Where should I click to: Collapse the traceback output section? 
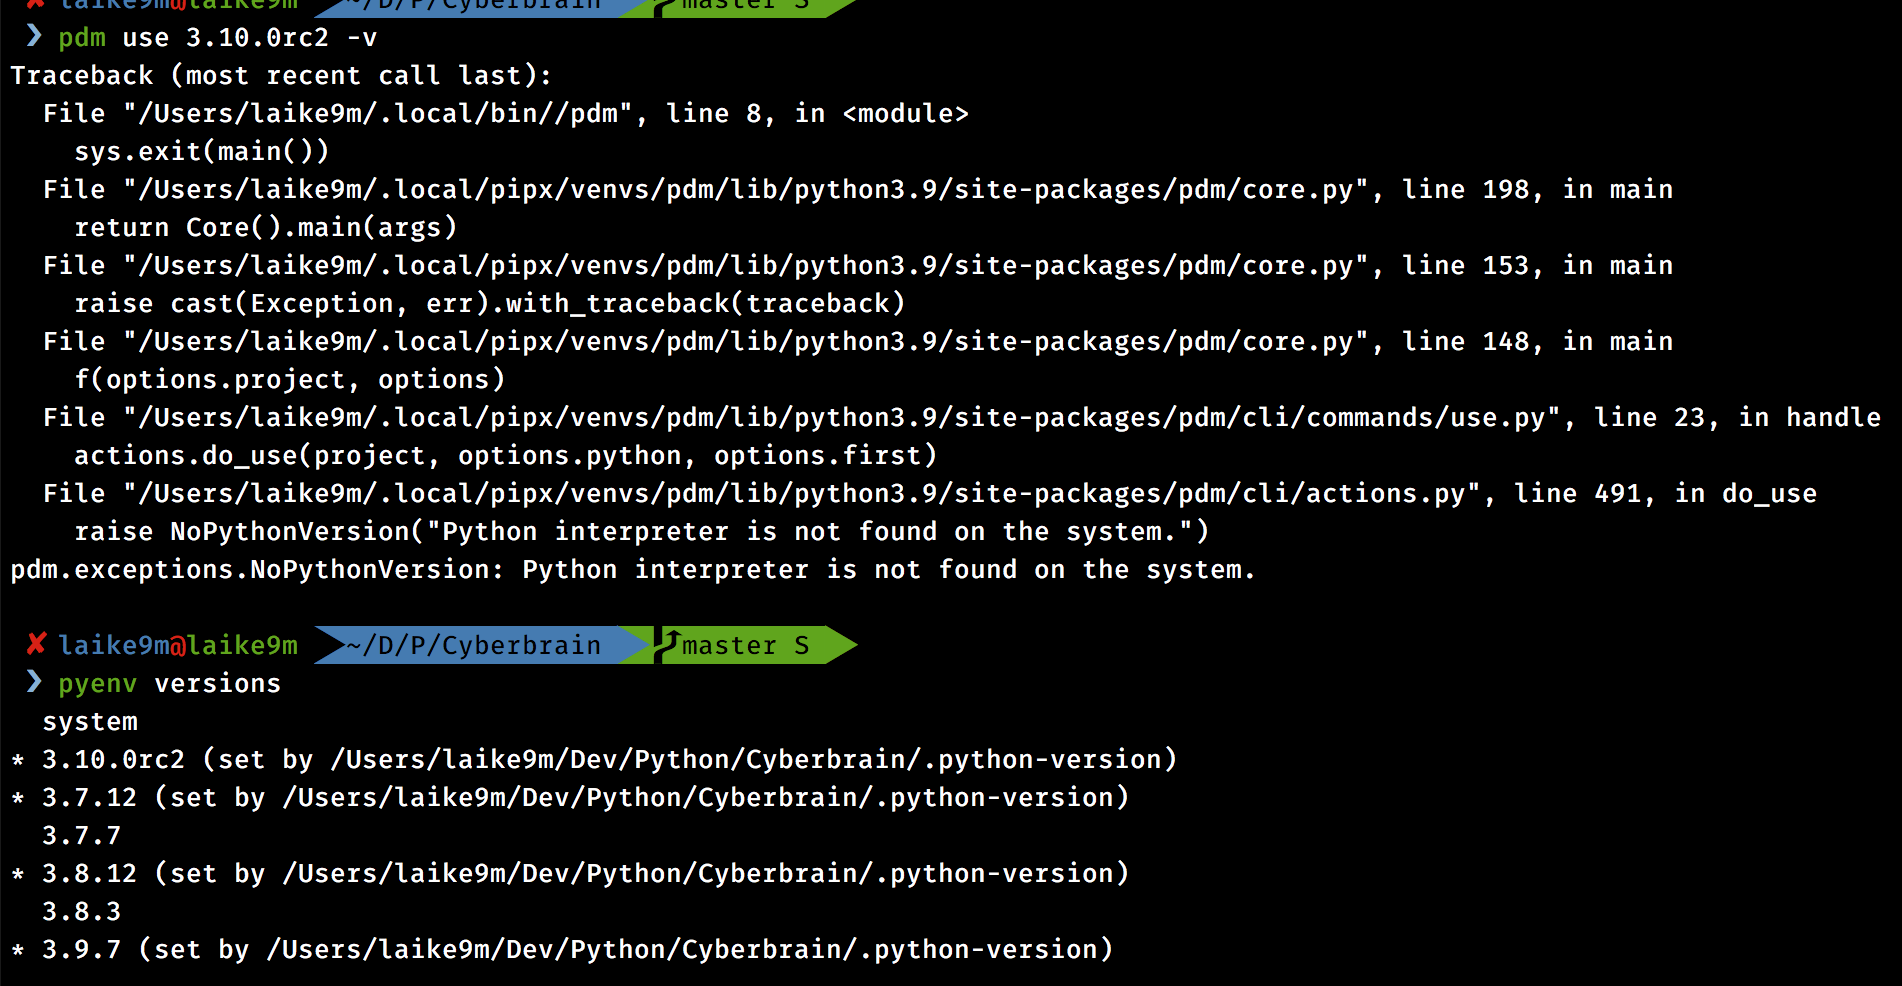point(280,75)
